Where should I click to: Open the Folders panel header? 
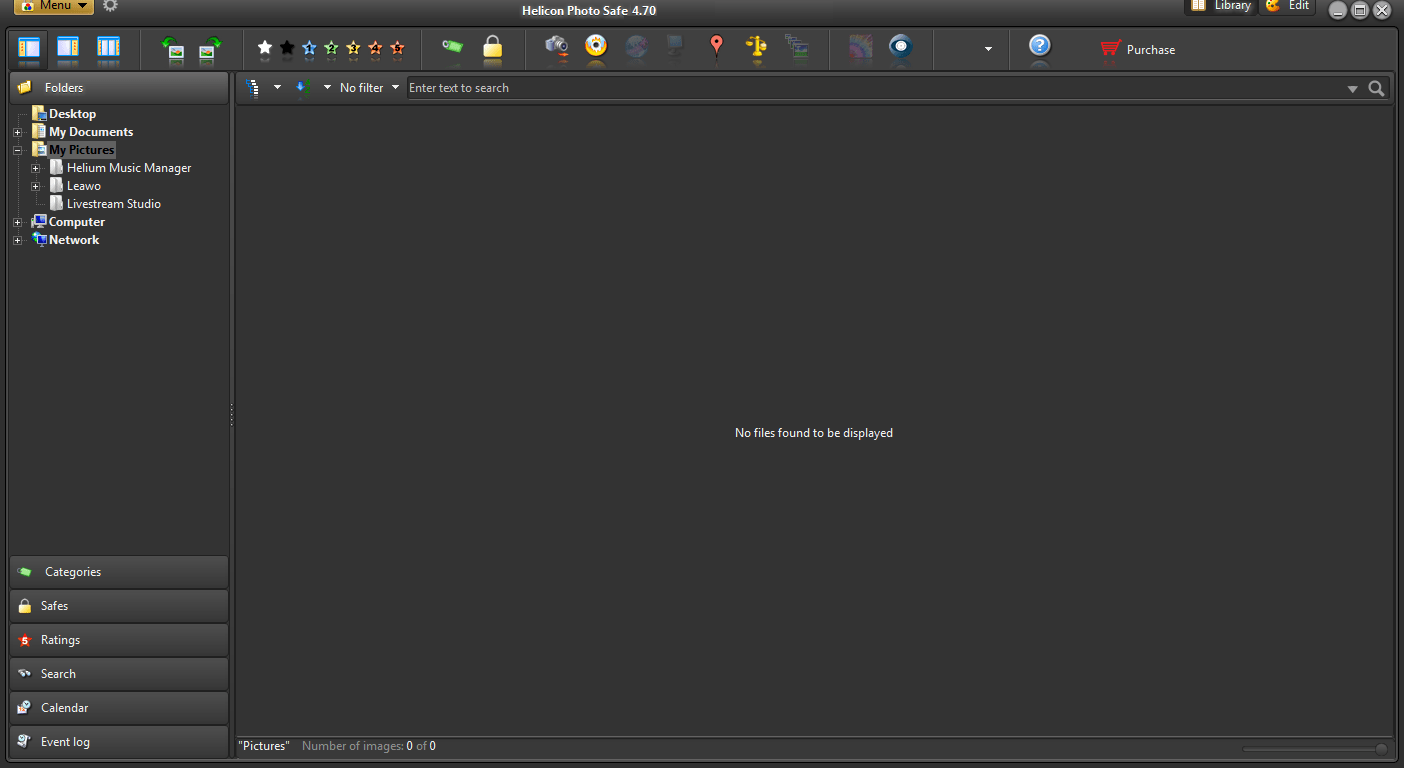click(x=119, y=88)
